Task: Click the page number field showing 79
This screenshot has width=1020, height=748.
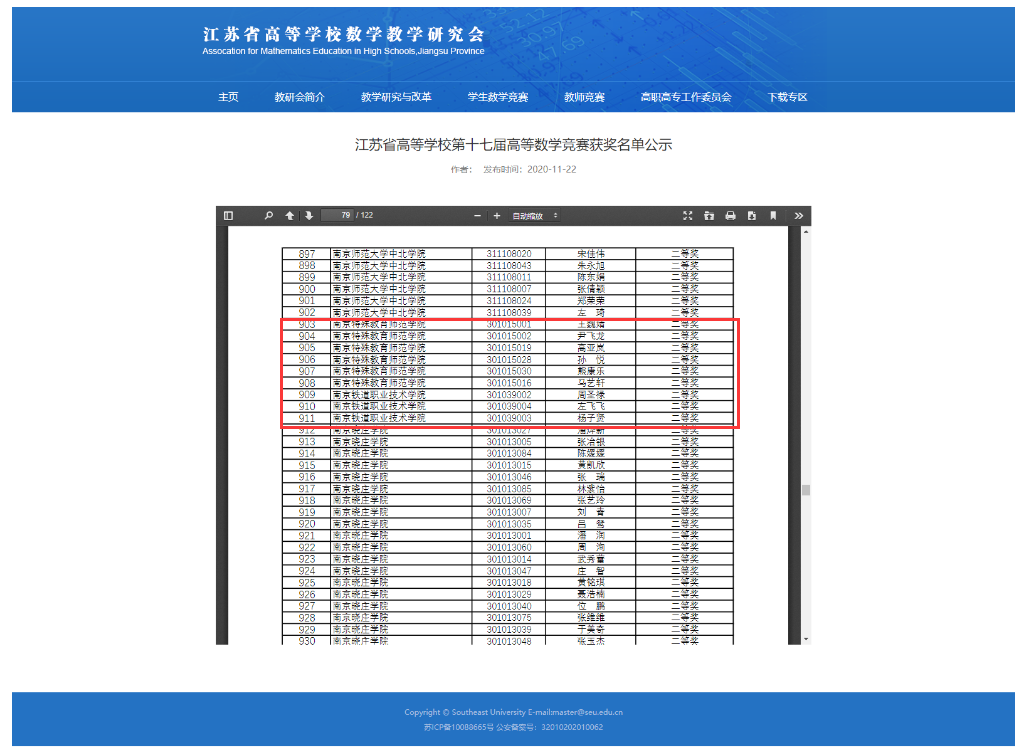Action: click(337, 216)
